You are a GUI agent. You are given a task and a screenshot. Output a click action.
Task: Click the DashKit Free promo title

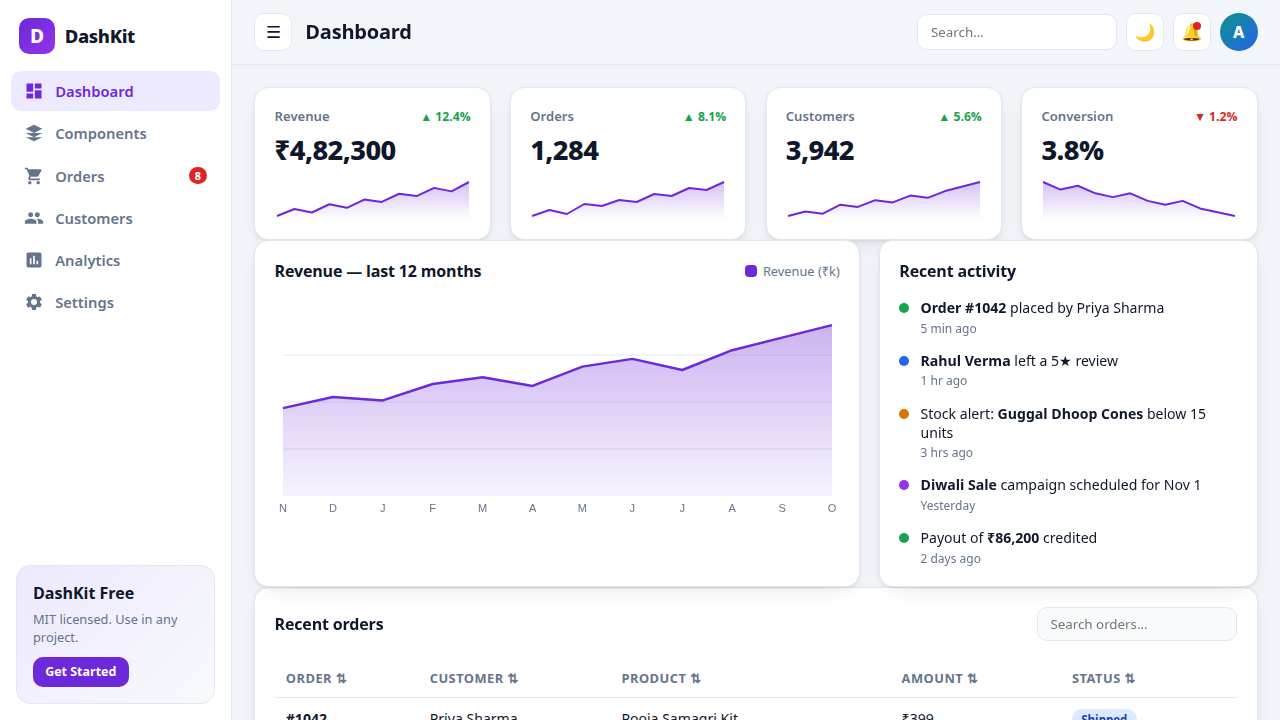click(x=83, y=593)
